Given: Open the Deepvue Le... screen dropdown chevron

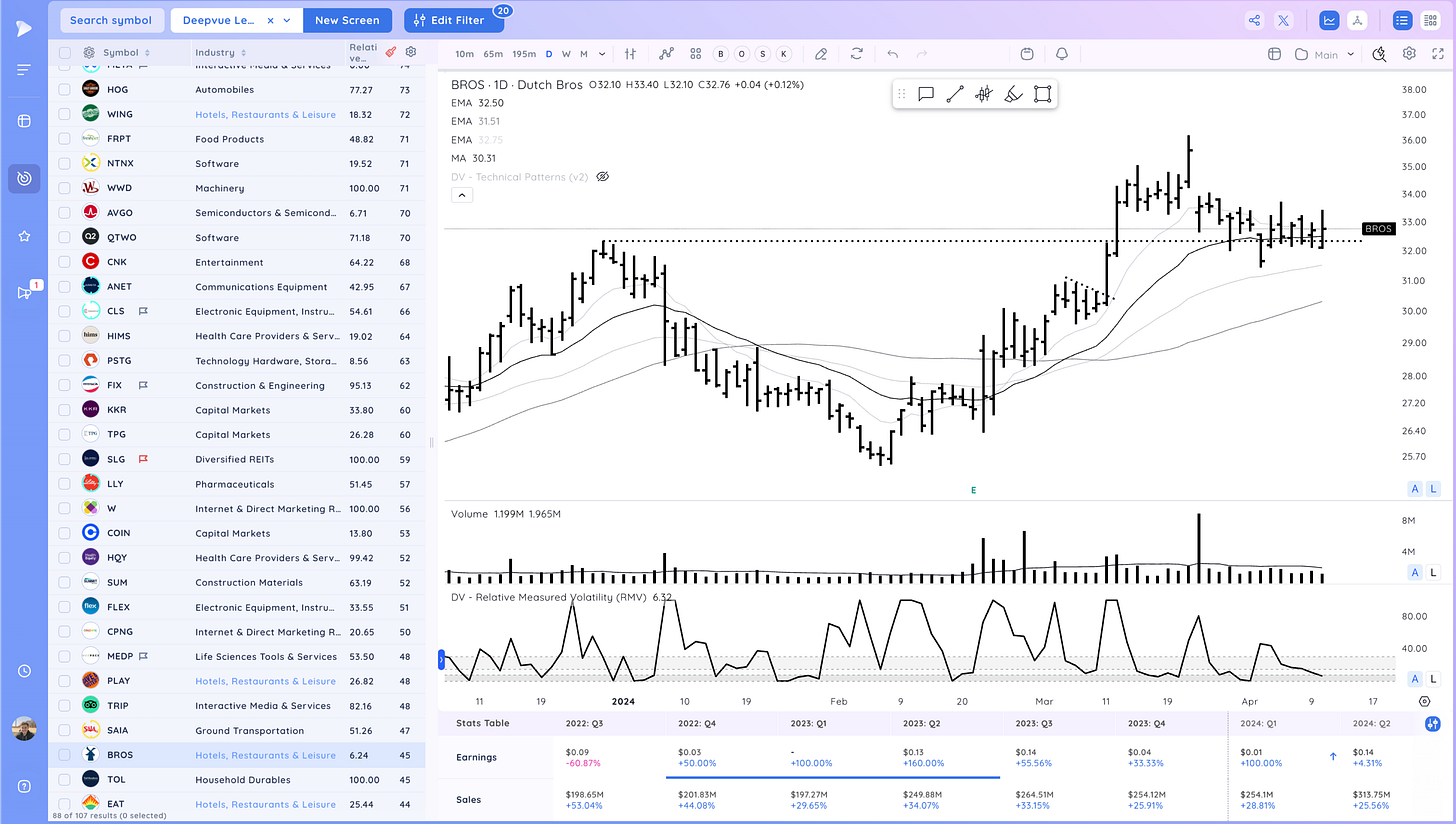Looking at the screenshot, I should coord(288,20).
